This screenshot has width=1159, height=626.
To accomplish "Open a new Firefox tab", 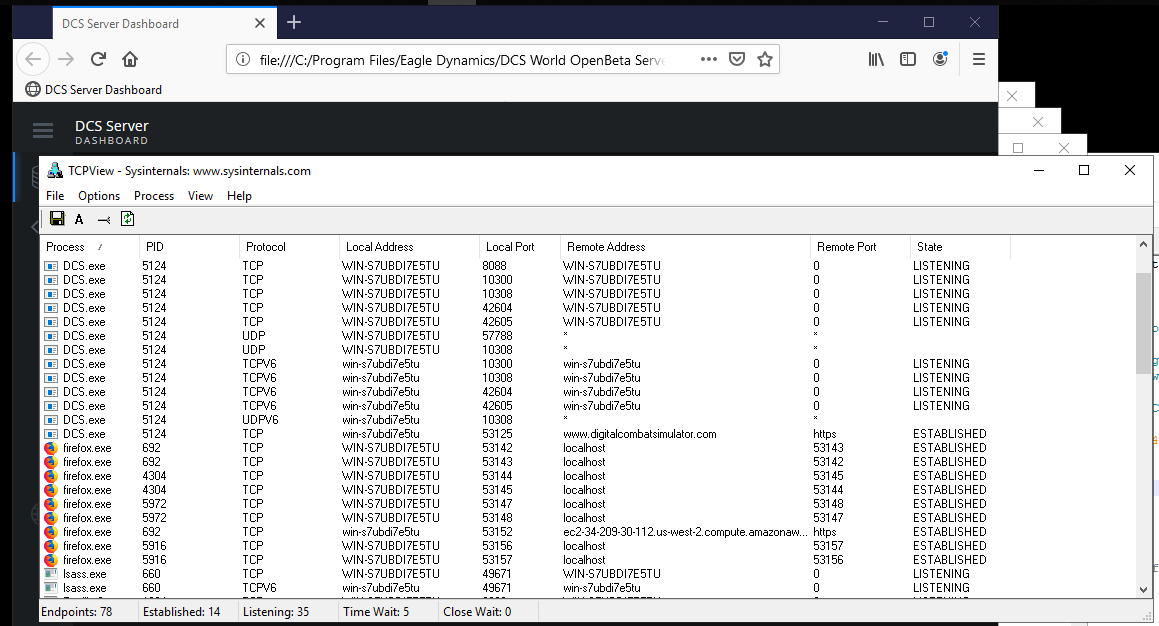I will (293, 22).
